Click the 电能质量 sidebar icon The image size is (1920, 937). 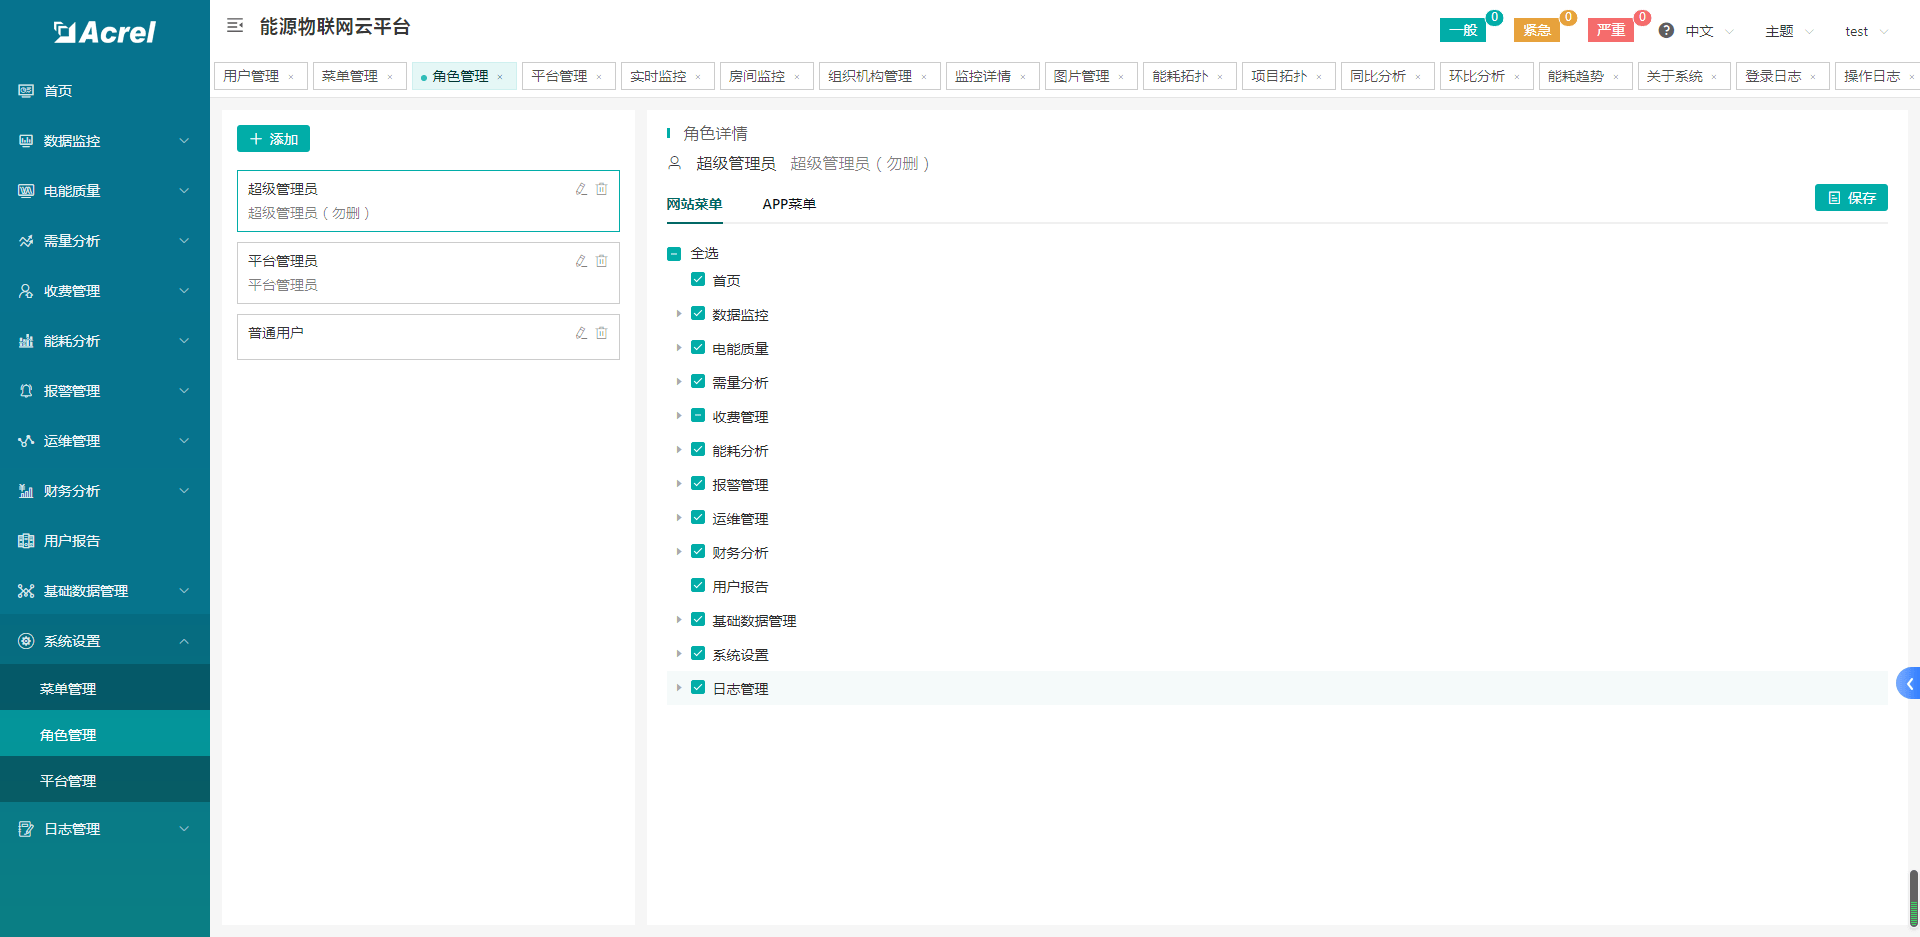coord(26,191)
